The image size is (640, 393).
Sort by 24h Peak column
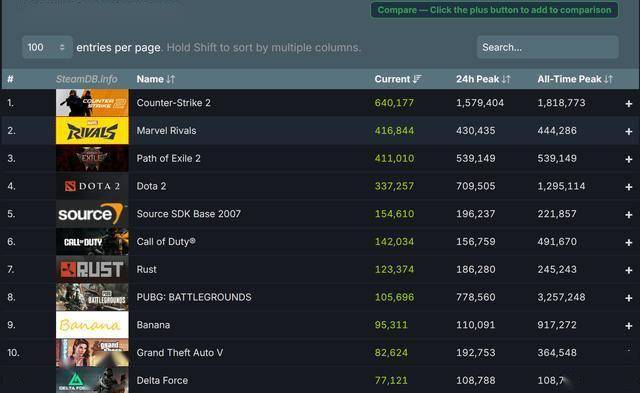483,79
